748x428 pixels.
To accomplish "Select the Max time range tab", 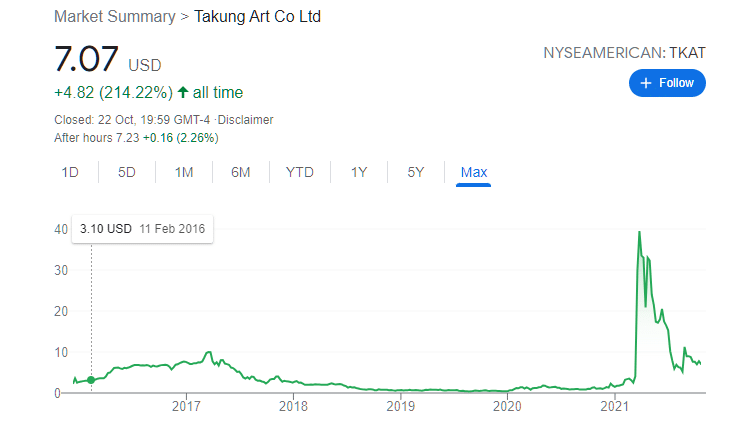I will pos(474,172).
